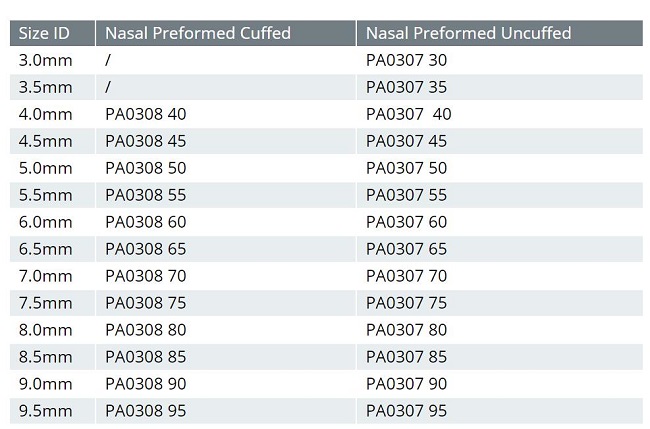Select product code PA0307 30

tap(407, 60)
